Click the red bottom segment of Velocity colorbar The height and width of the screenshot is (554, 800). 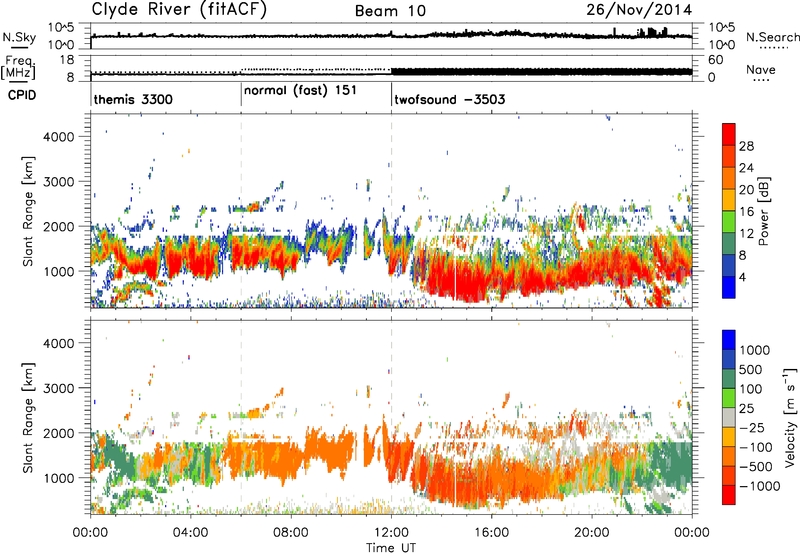(x=729, y=495)
